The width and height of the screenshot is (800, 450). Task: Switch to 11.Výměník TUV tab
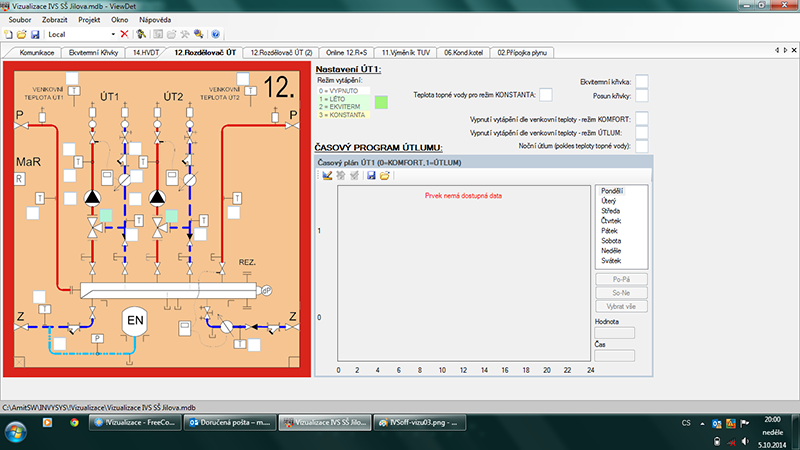[x=406, y=53]
